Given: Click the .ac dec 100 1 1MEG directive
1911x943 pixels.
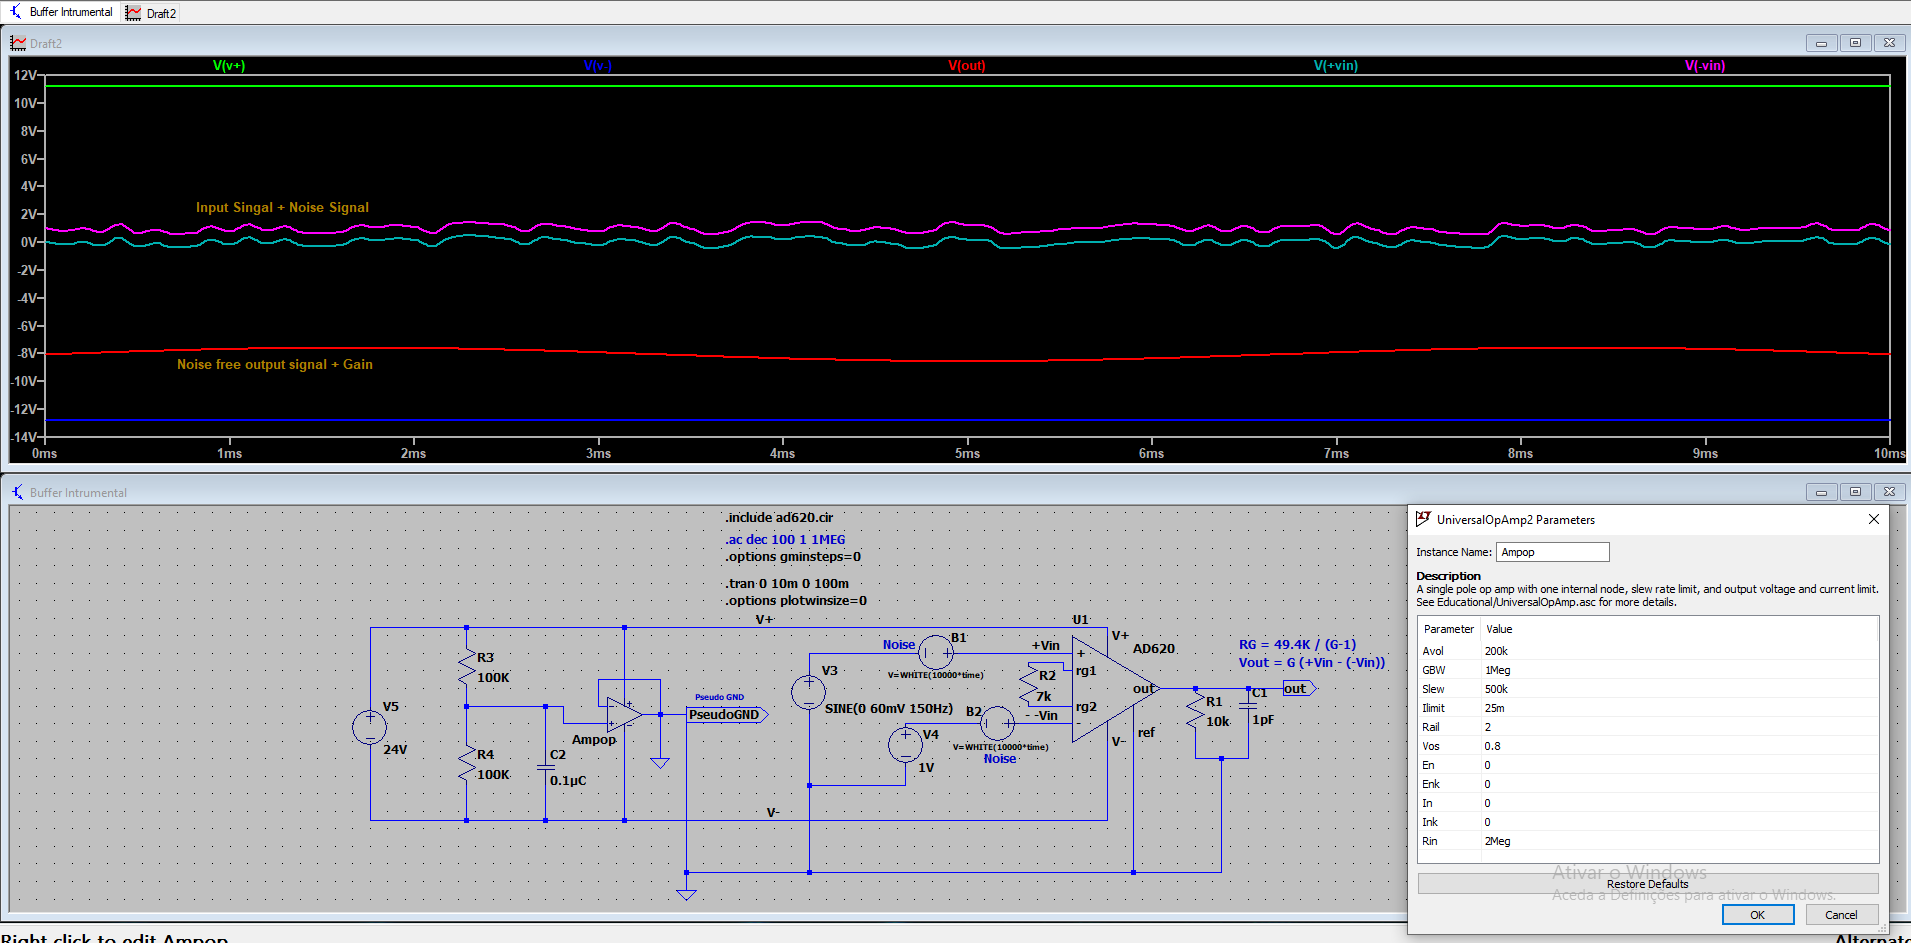Looking at the screenshot, I should [x=785, y=540].
